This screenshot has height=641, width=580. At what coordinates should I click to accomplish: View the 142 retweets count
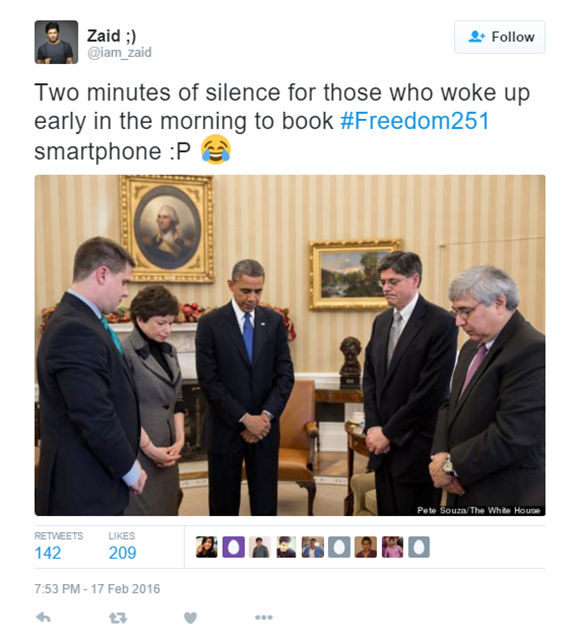(48, 553)
